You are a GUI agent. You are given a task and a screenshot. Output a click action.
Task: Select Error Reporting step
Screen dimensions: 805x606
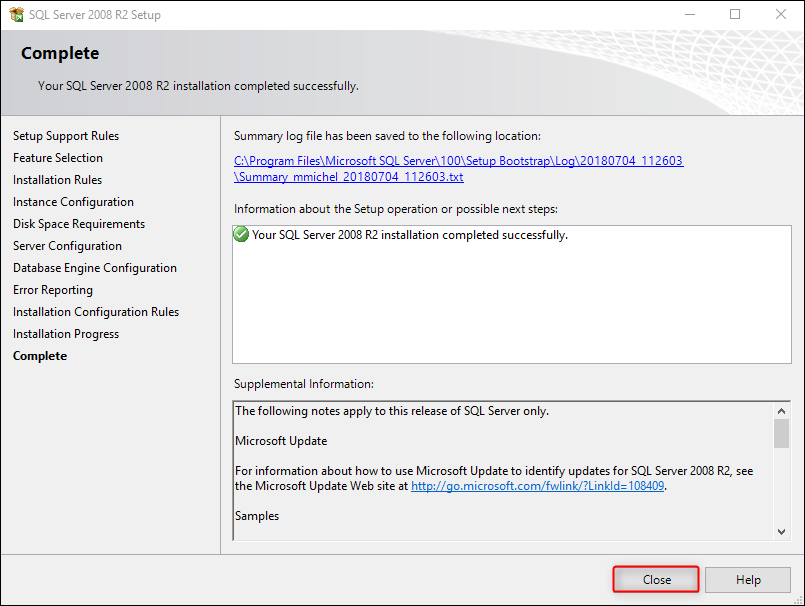(53, 290)
